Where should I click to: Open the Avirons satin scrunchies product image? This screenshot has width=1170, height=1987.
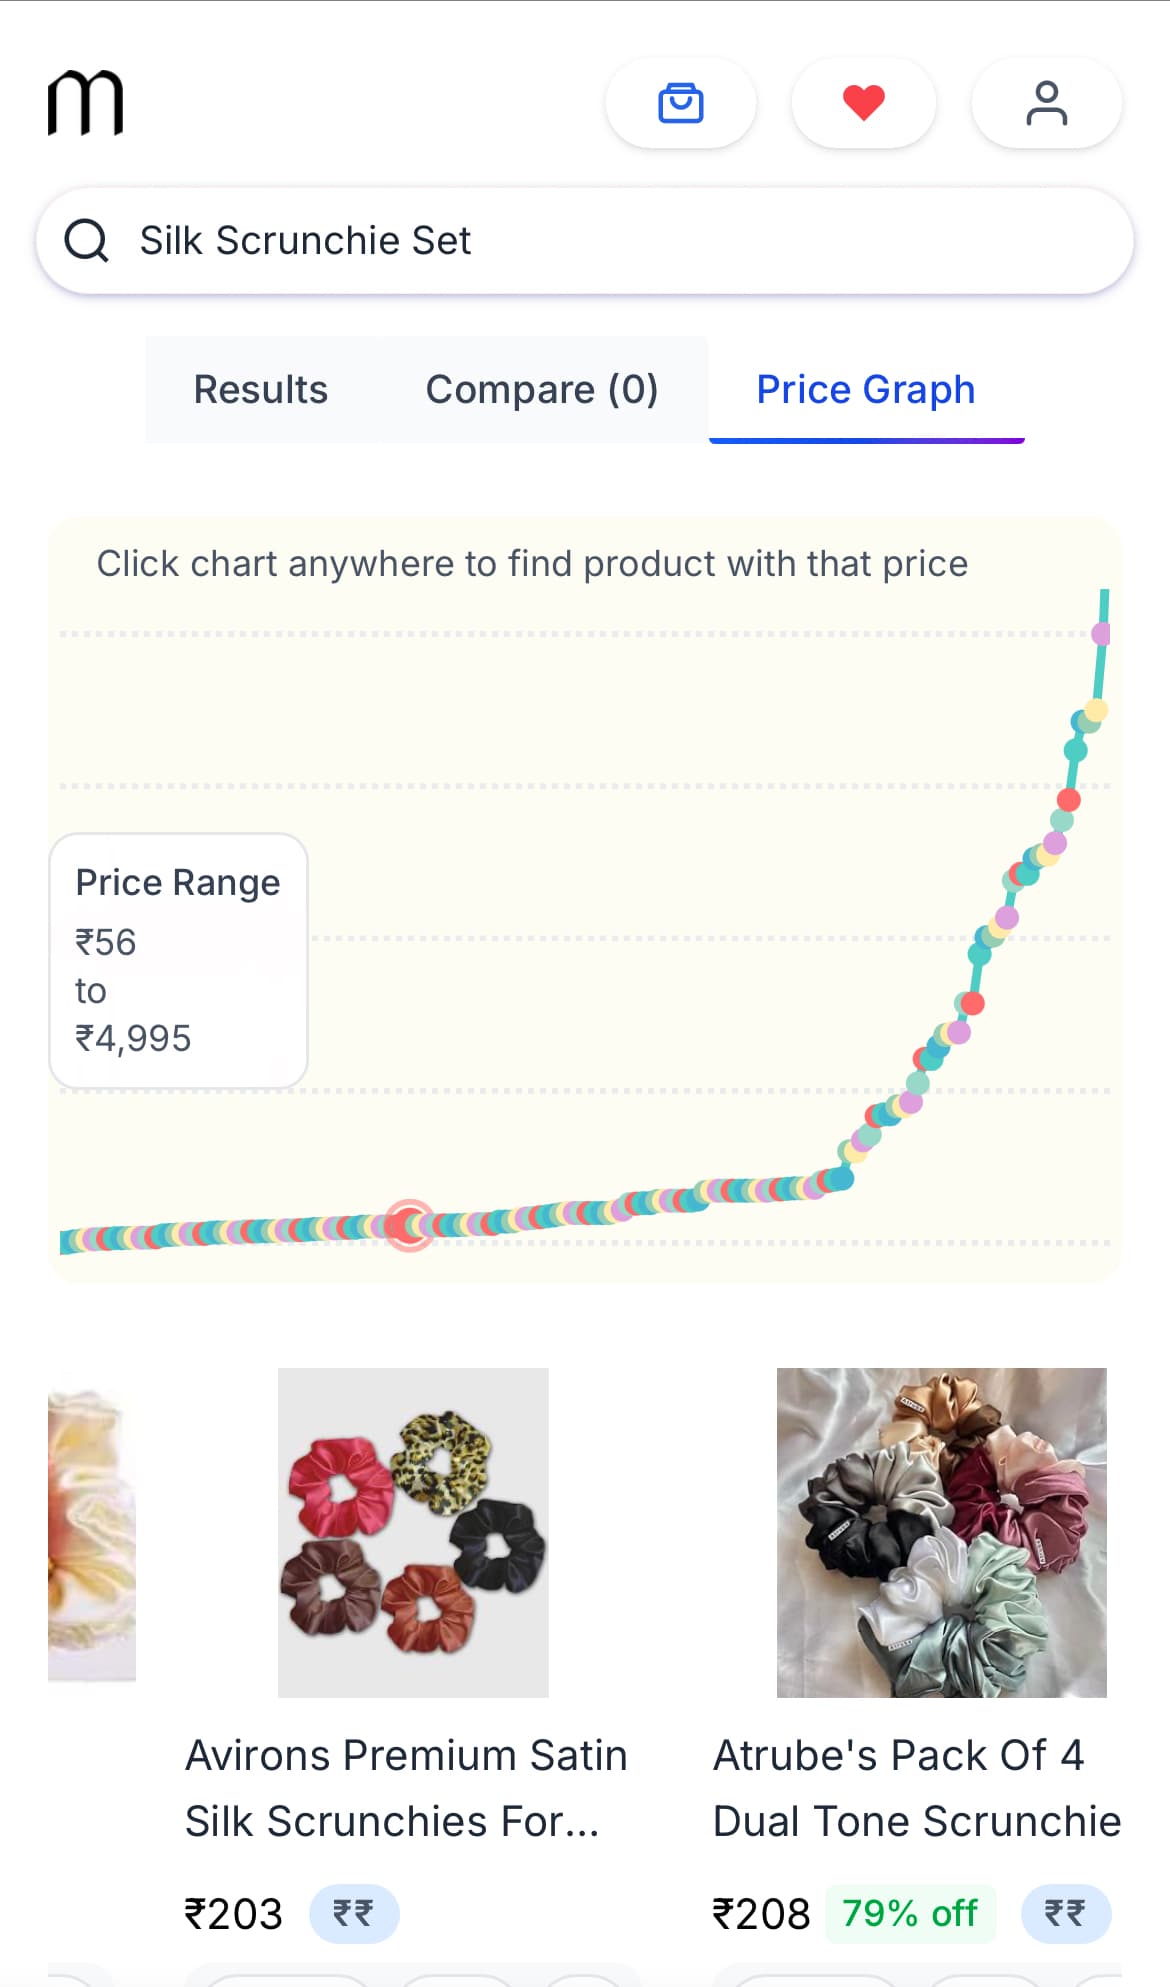(413, 1532)
